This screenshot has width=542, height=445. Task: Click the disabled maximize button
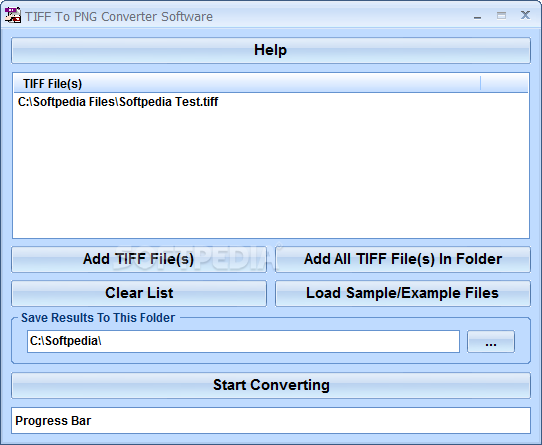pyautogui.click(x=501, y=16)
